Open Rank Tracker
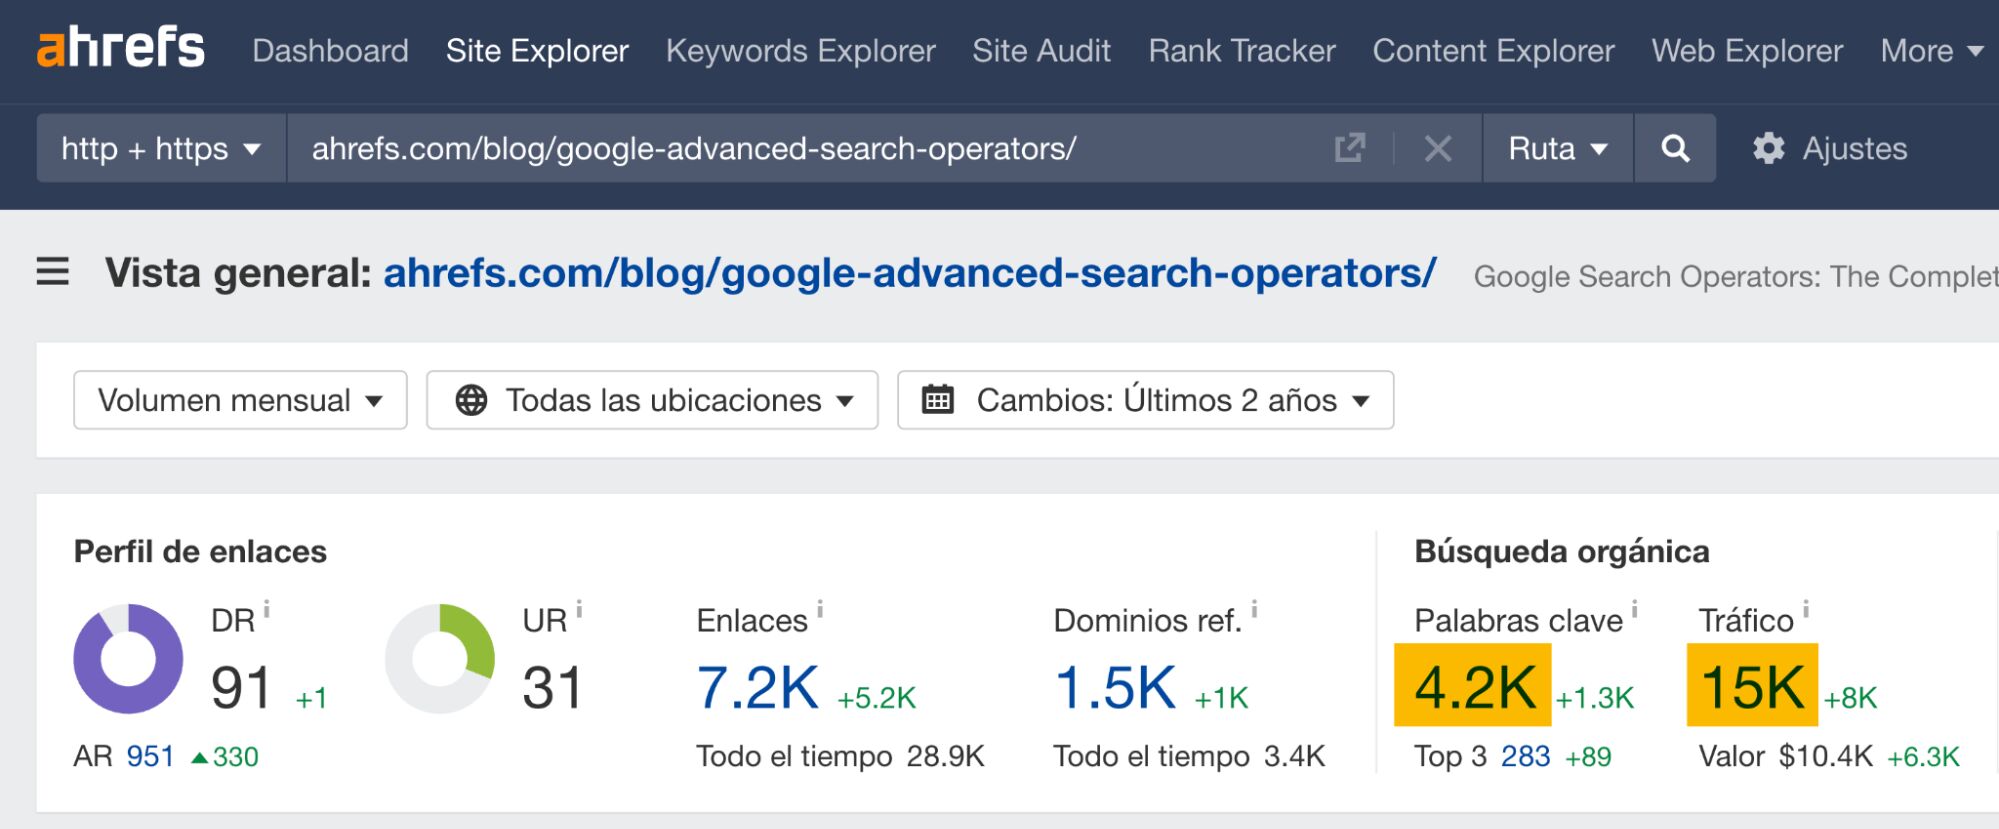 (x=1242, y=50)
